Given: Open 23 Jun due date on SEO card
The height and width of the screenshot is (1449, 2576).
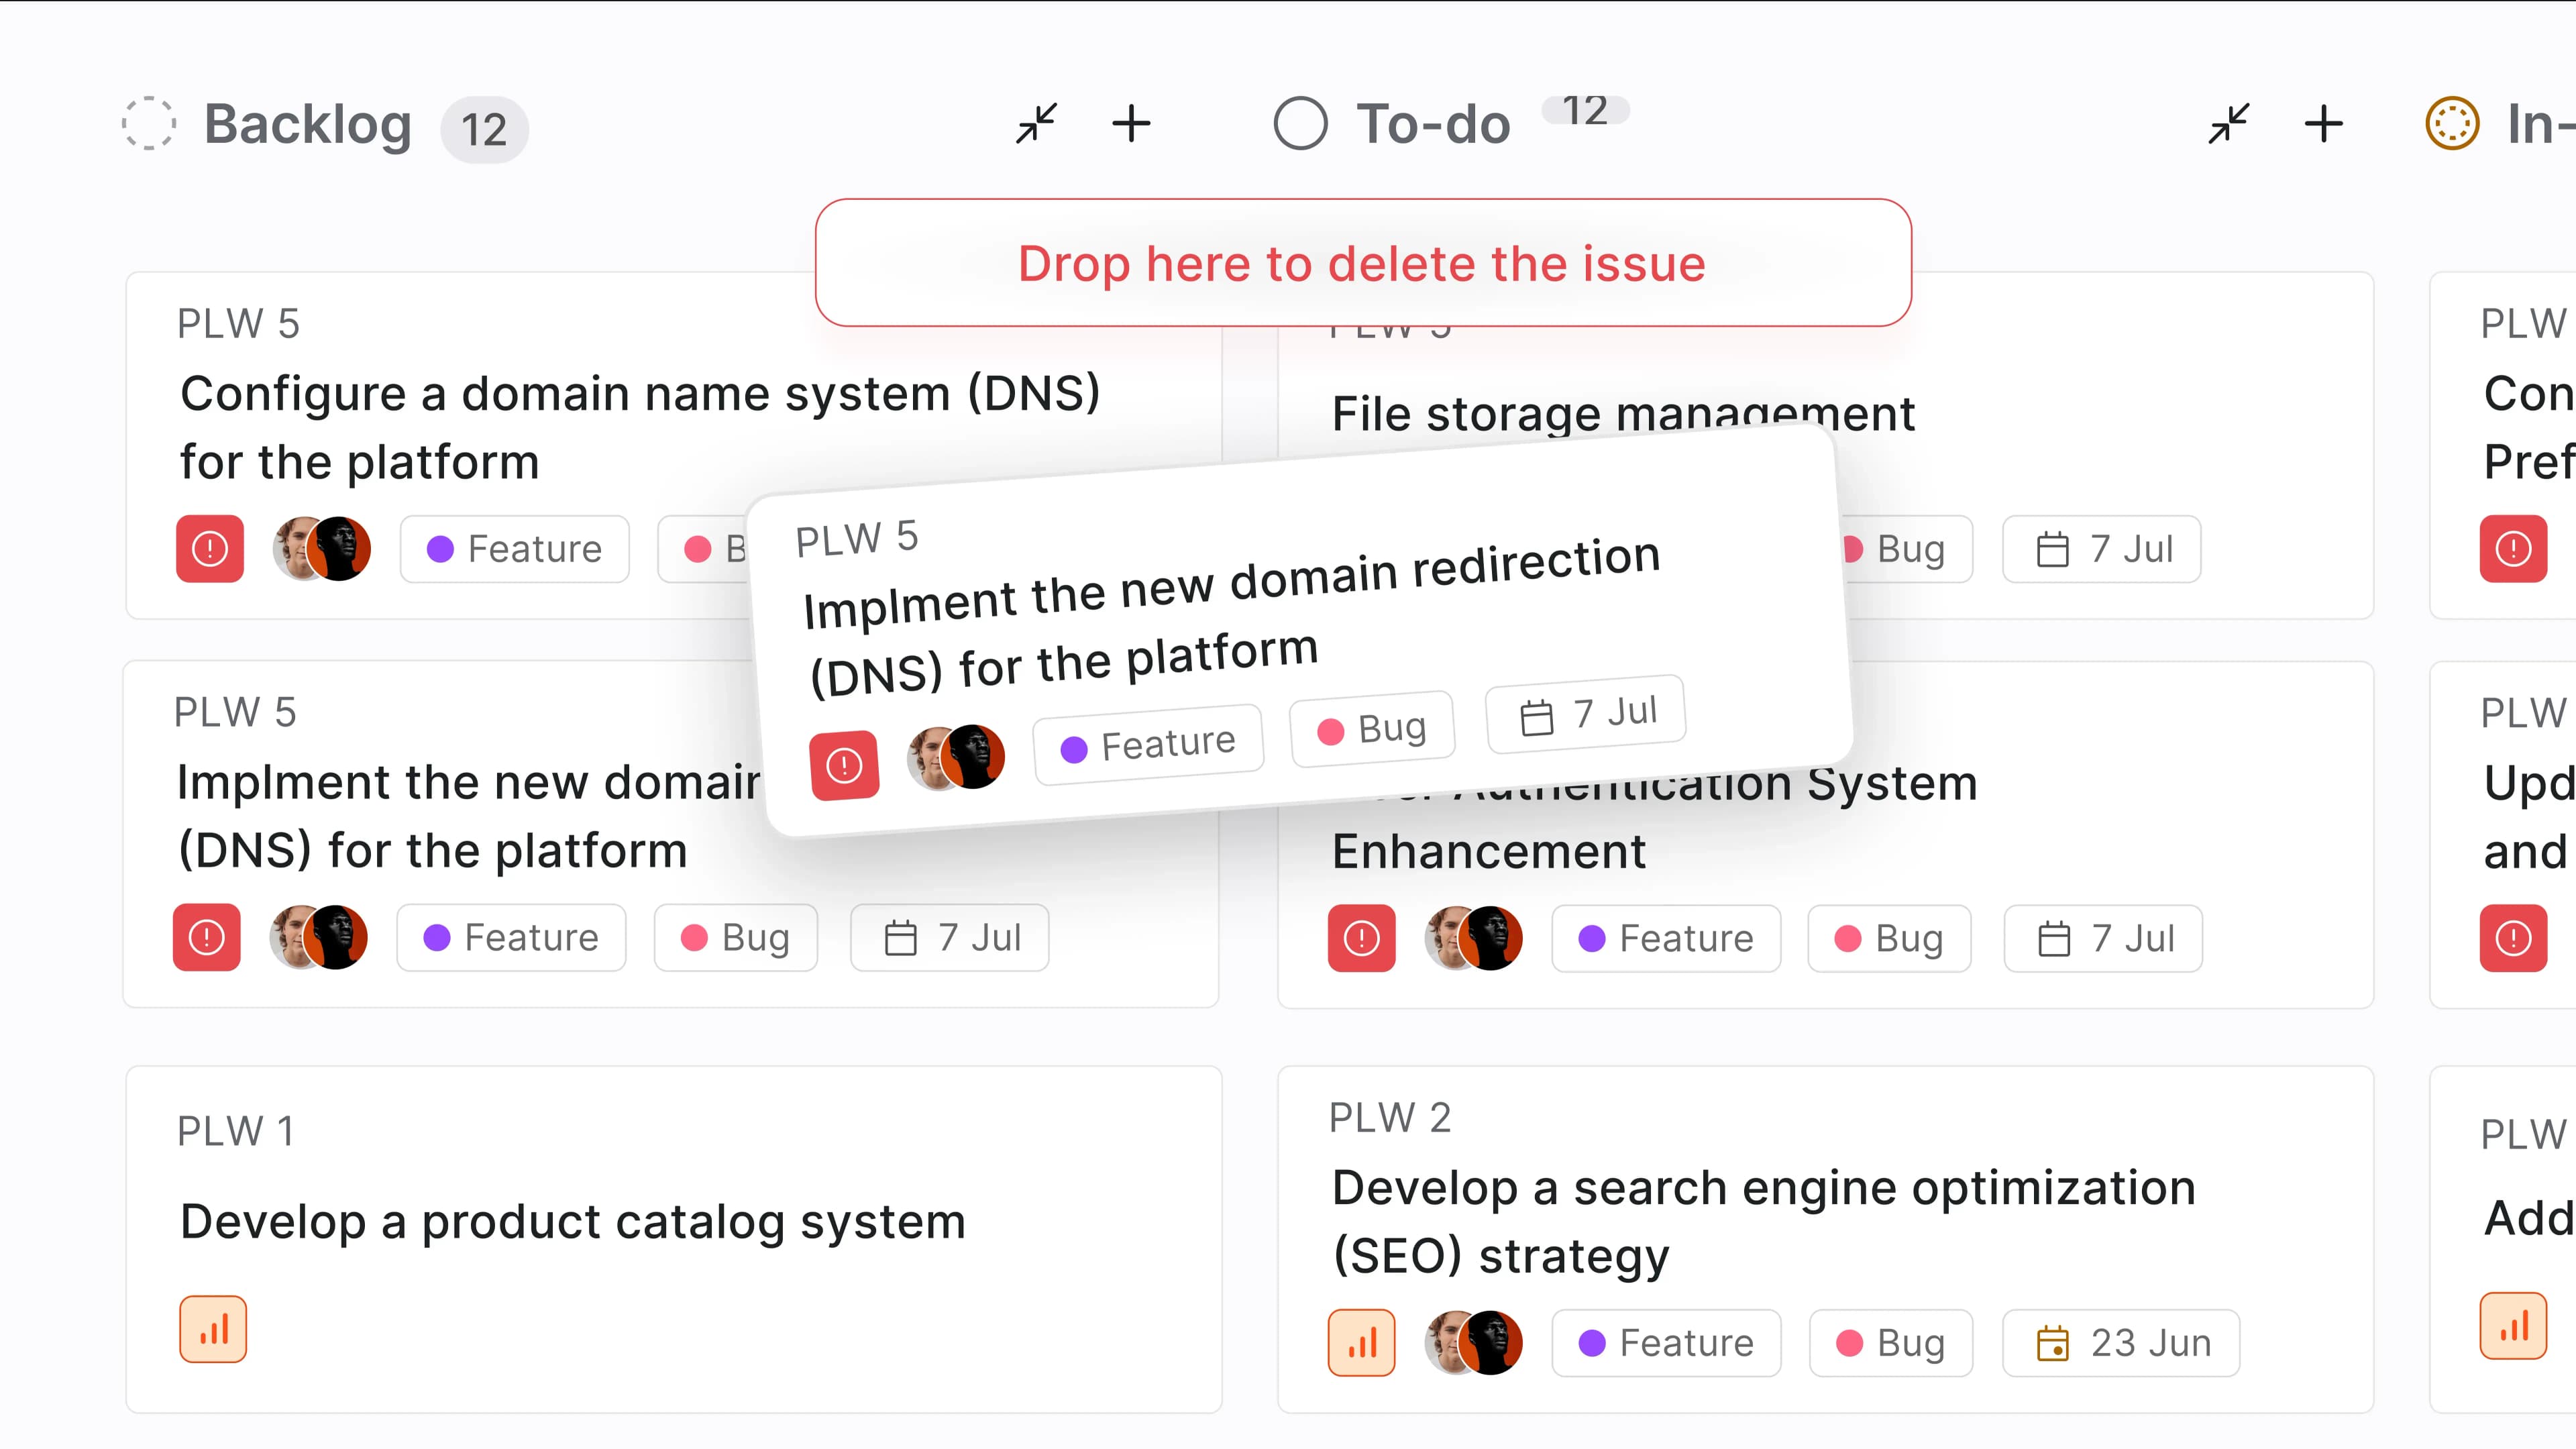Looking at the screenshot, I should [2121, 1342].
